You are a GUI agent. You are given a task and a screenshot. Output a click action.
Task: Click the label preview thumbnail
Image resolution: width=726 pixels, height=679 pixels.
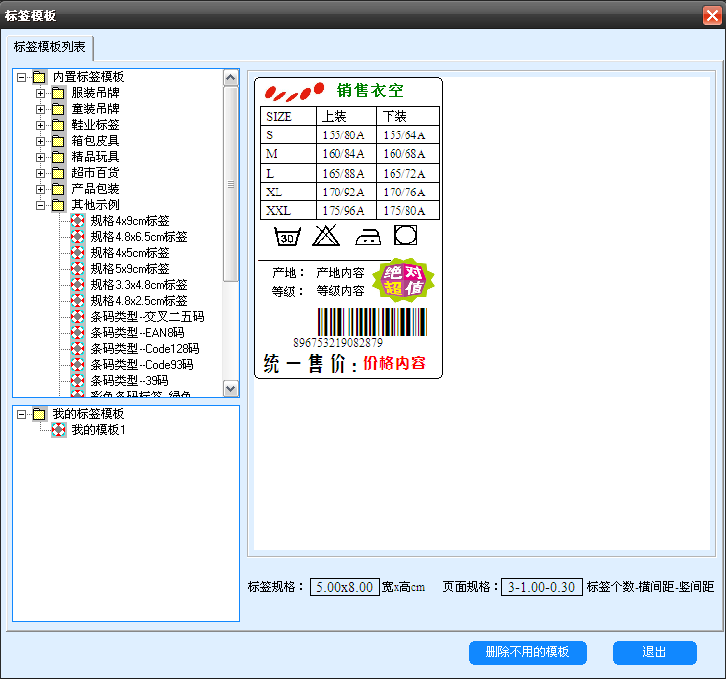coord(349,228)
